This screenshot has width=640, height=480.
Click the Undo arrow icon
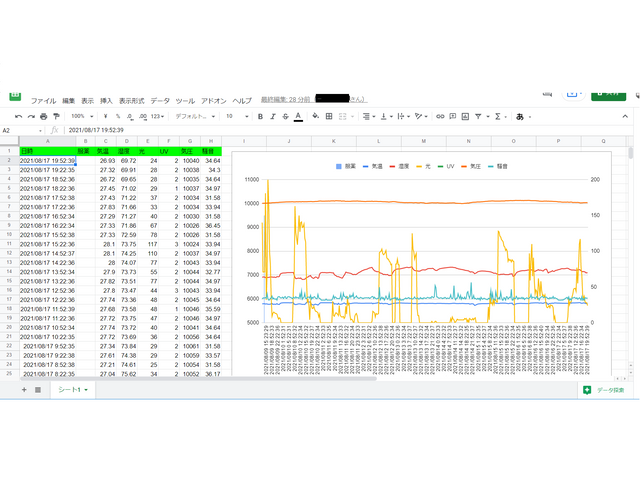[19, 116]
